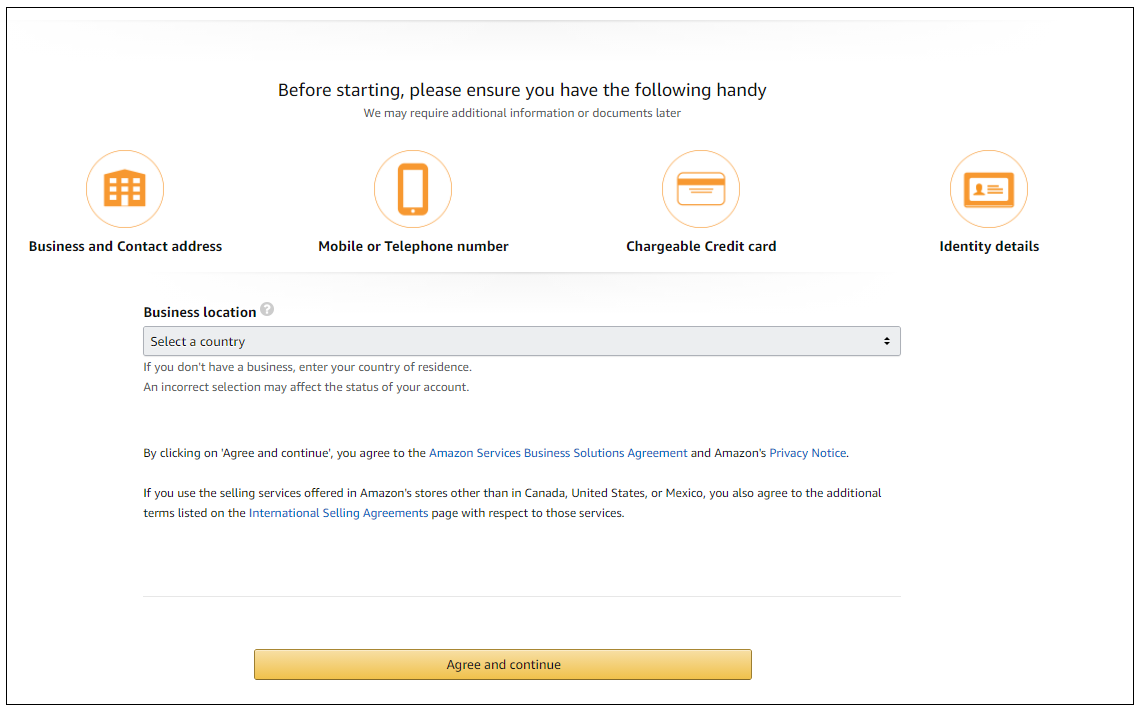The width and height of the screenshot is (1140, 711).
Task: Click the Before starting heading text
Action: click(x=522, y=90)
